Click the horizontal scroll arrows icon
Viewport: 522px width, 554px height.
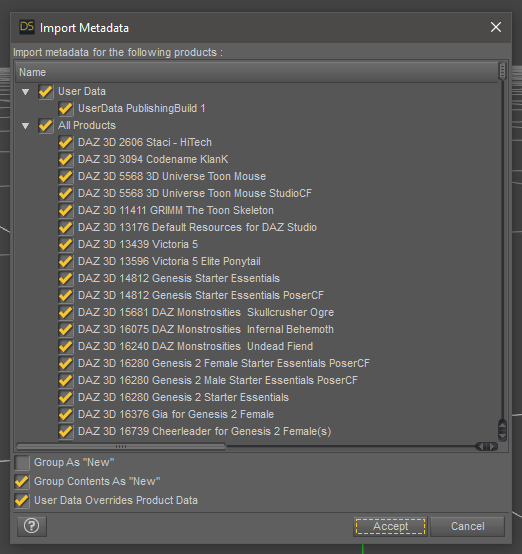(x=487, y=447)
